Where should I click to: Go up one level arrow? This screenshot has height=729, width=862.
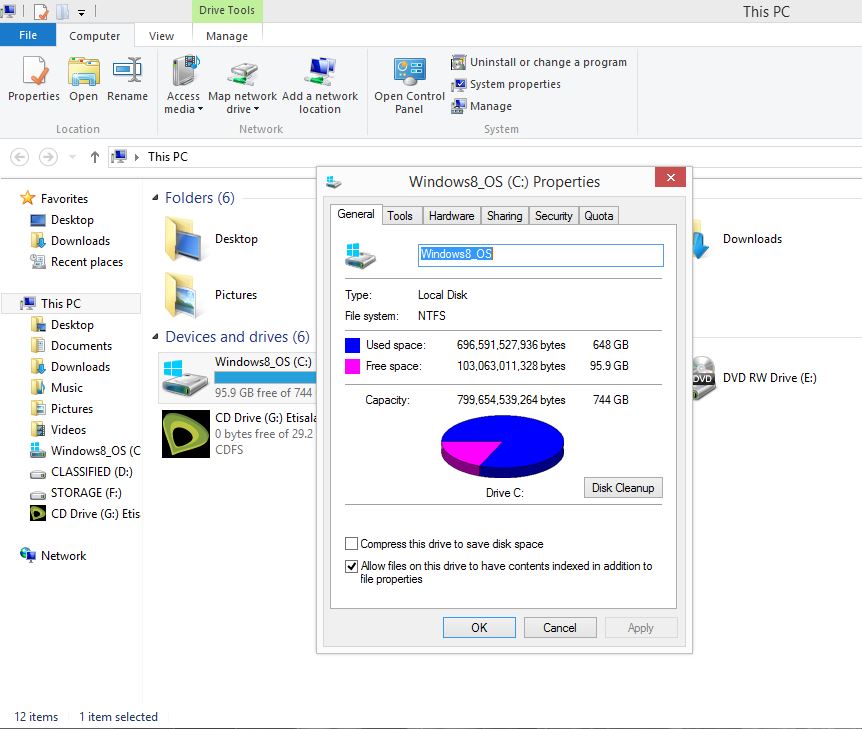tap(95, 157)
